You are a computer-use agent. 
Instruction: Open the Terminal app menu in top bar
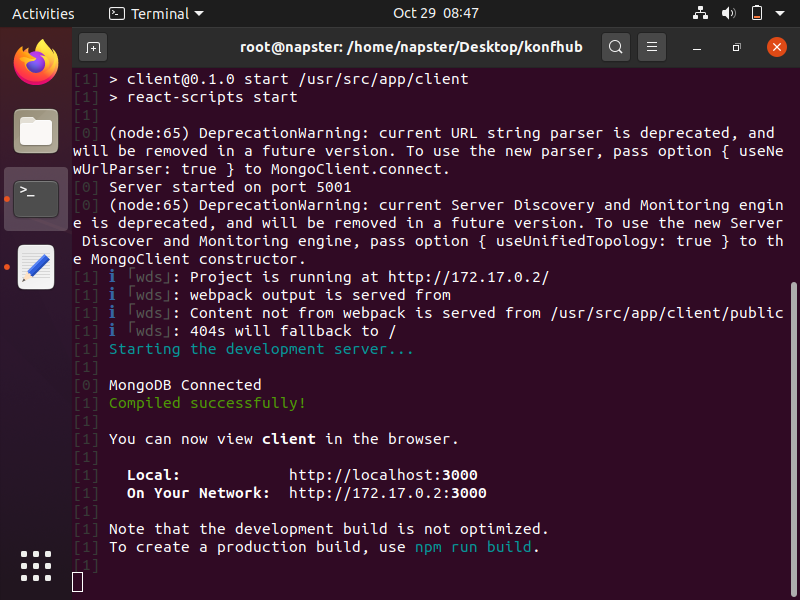pyautogui.click(x=156, y=14)
